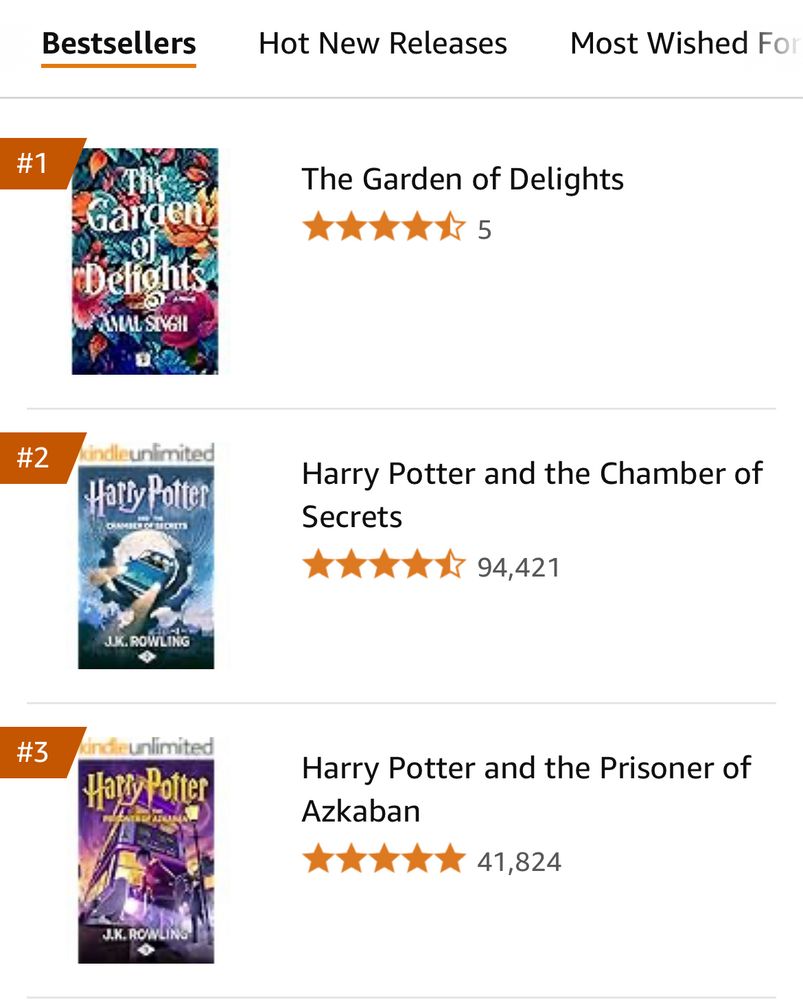
Task: Open The Garden of Delights cover image
Action: pos(145,261)
